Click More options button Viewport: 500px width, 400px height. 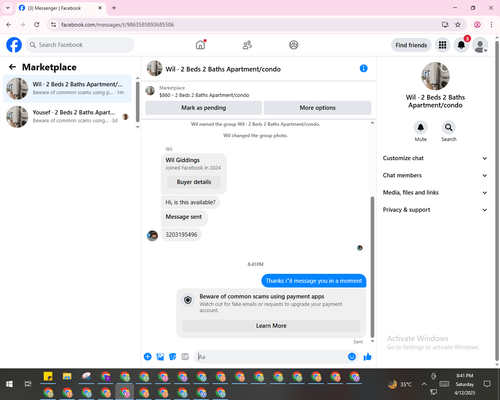[x=317, y=108]
